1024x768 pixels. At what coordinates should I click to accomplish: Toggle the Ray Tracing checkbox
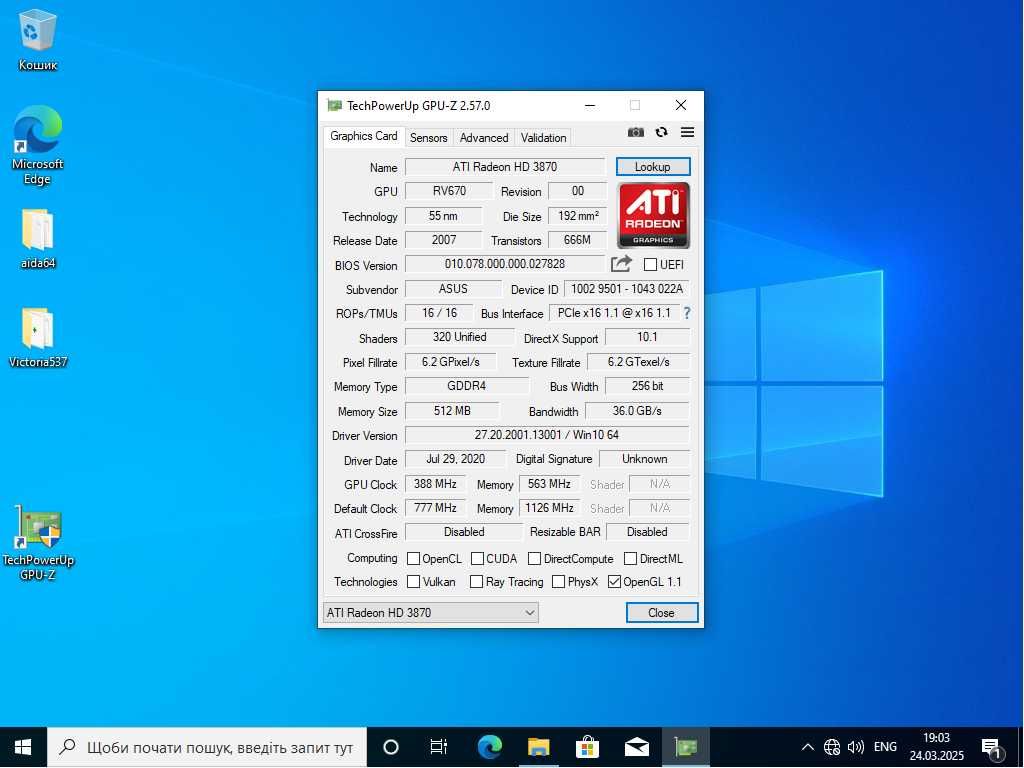477,582
